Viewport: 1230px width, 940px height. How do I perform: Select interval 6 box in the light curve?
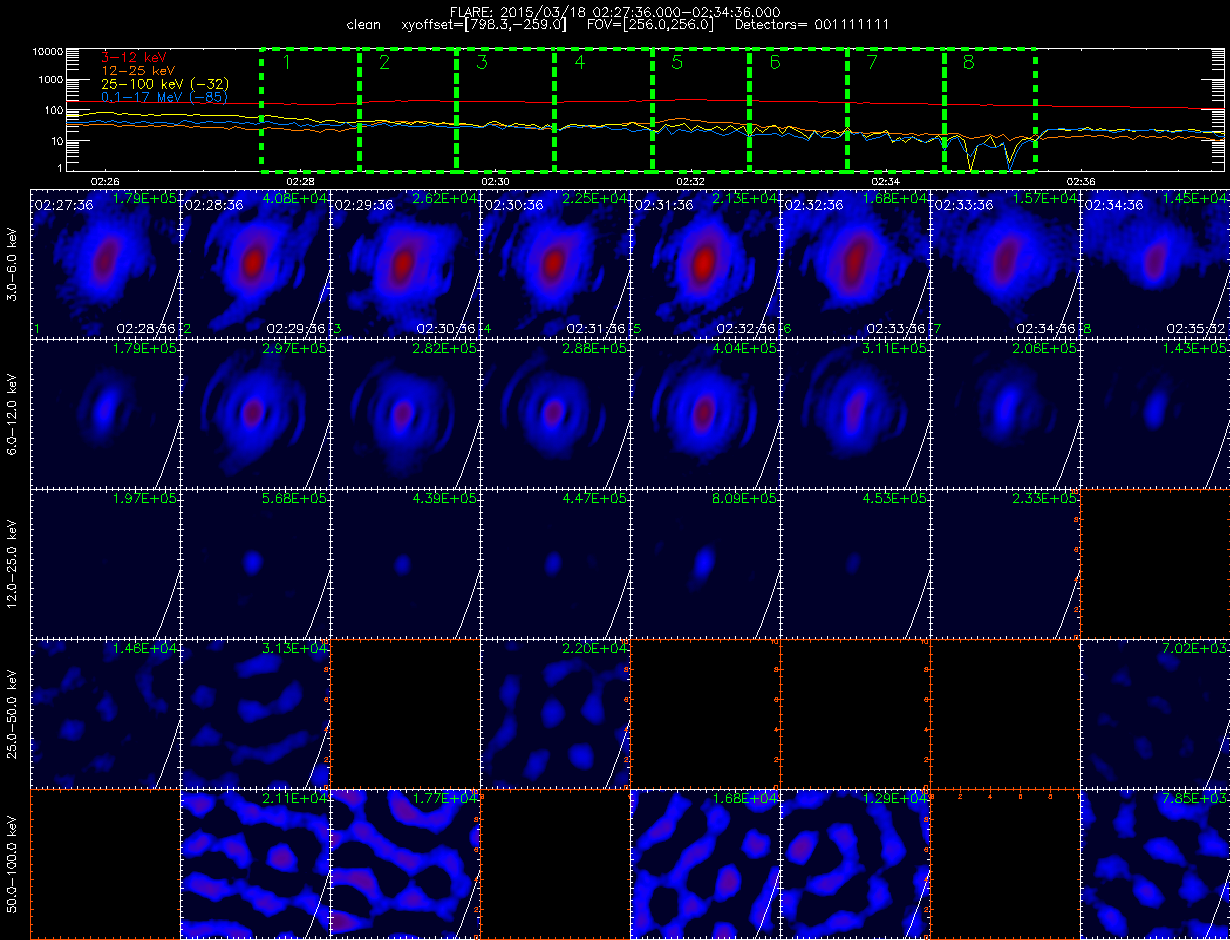click(x=799, y=109)
